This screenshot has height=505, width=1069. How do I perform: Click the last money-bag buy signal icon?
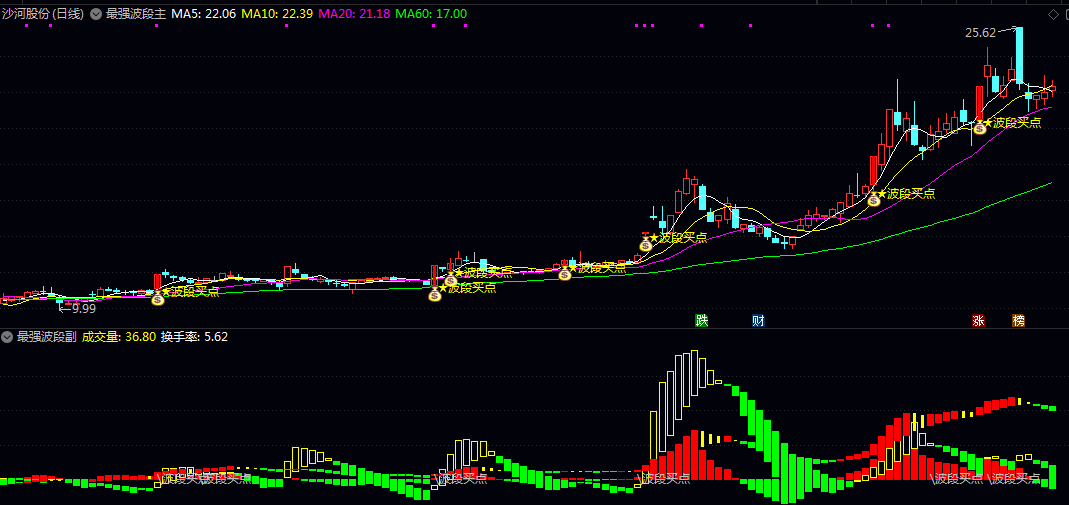(980, 127)
